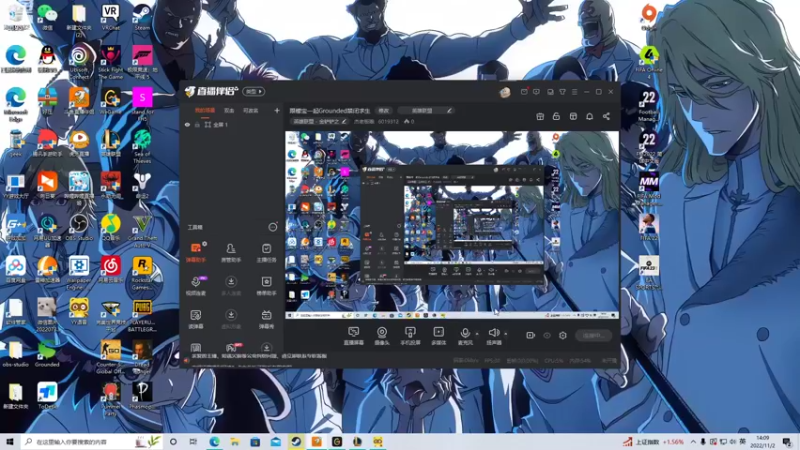Open the streaming settings gear icon
The width and height of the screenshot is (800, 450).
coord(563,335)
